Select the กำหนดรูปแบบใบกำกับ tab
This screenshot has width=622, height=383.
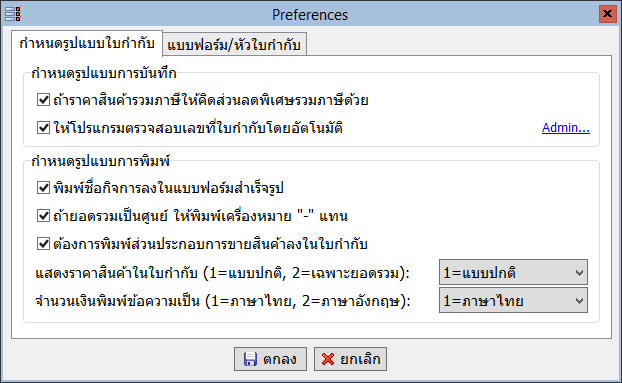point(87,43)
